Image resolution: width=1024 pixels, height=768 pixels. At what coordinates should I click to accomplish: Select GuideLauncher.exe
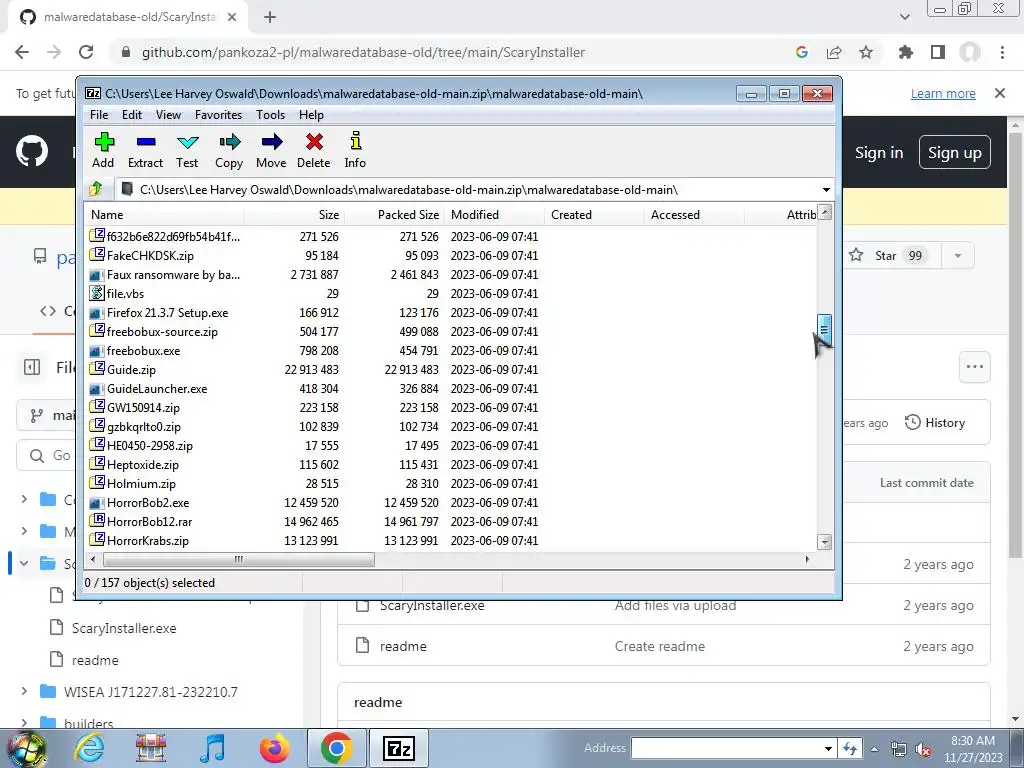click(157, 389)
